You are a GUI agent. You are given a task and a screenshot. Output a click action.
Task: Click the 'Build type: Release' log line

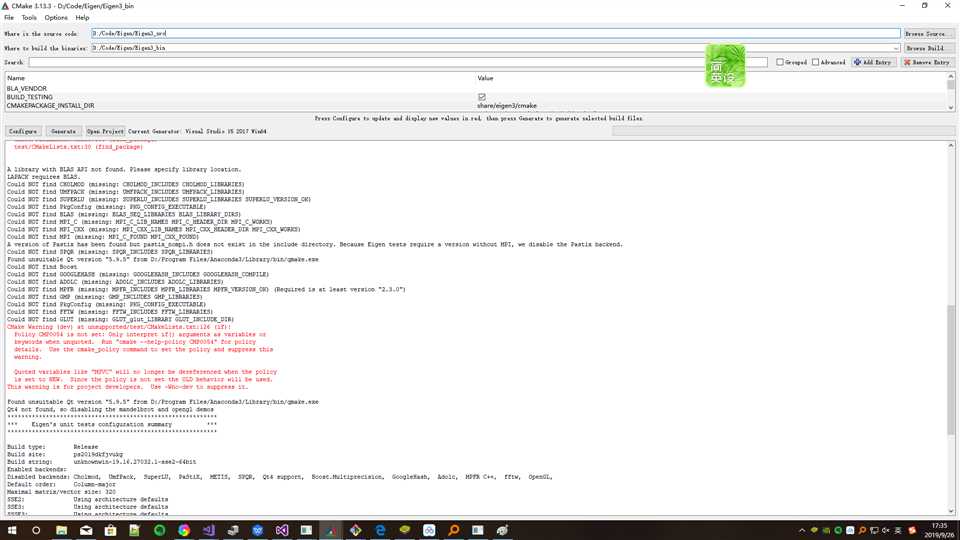(x=53, y=447)
